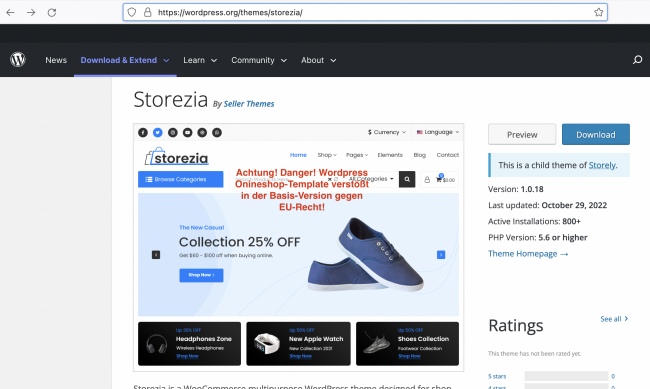The image size is (650, 389).
Task: Click the slider next arrow
Action: click(441, 255)
